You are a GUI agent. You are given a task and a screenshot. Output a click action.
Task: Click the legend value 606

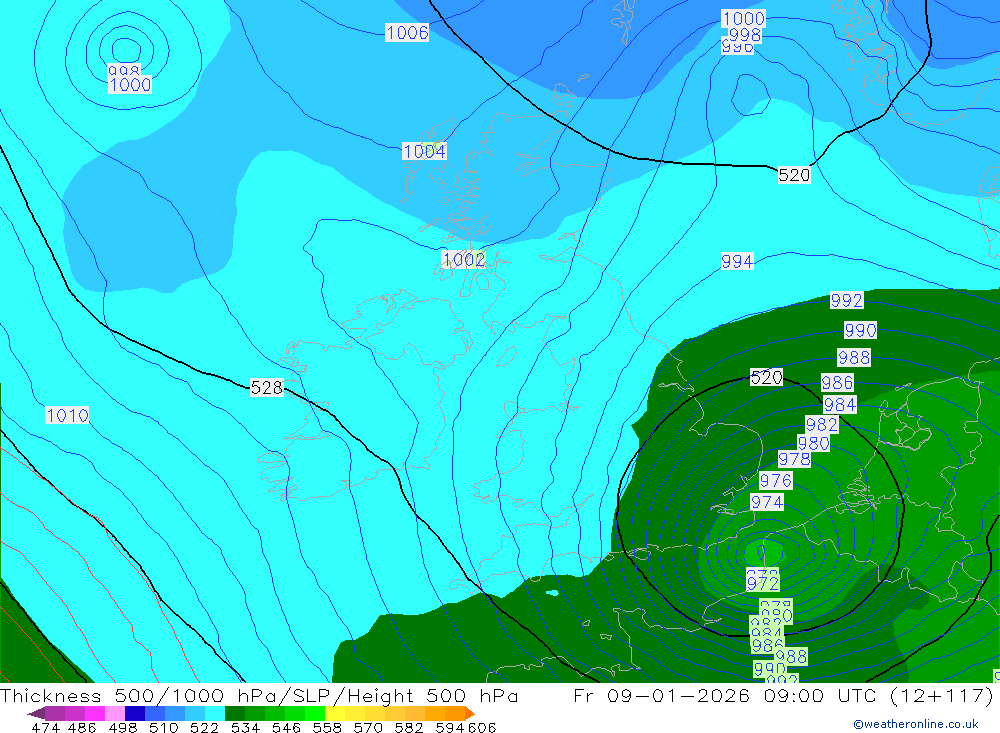tap(481, 727)
